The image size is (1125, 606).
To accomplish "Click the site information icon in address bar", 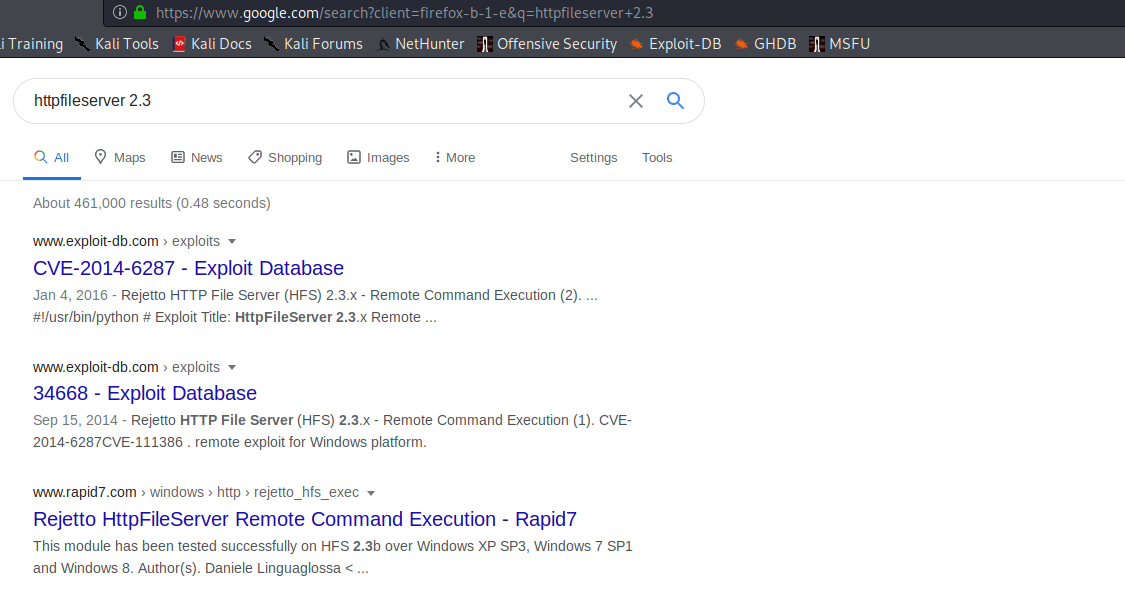I will pos(119,13).
